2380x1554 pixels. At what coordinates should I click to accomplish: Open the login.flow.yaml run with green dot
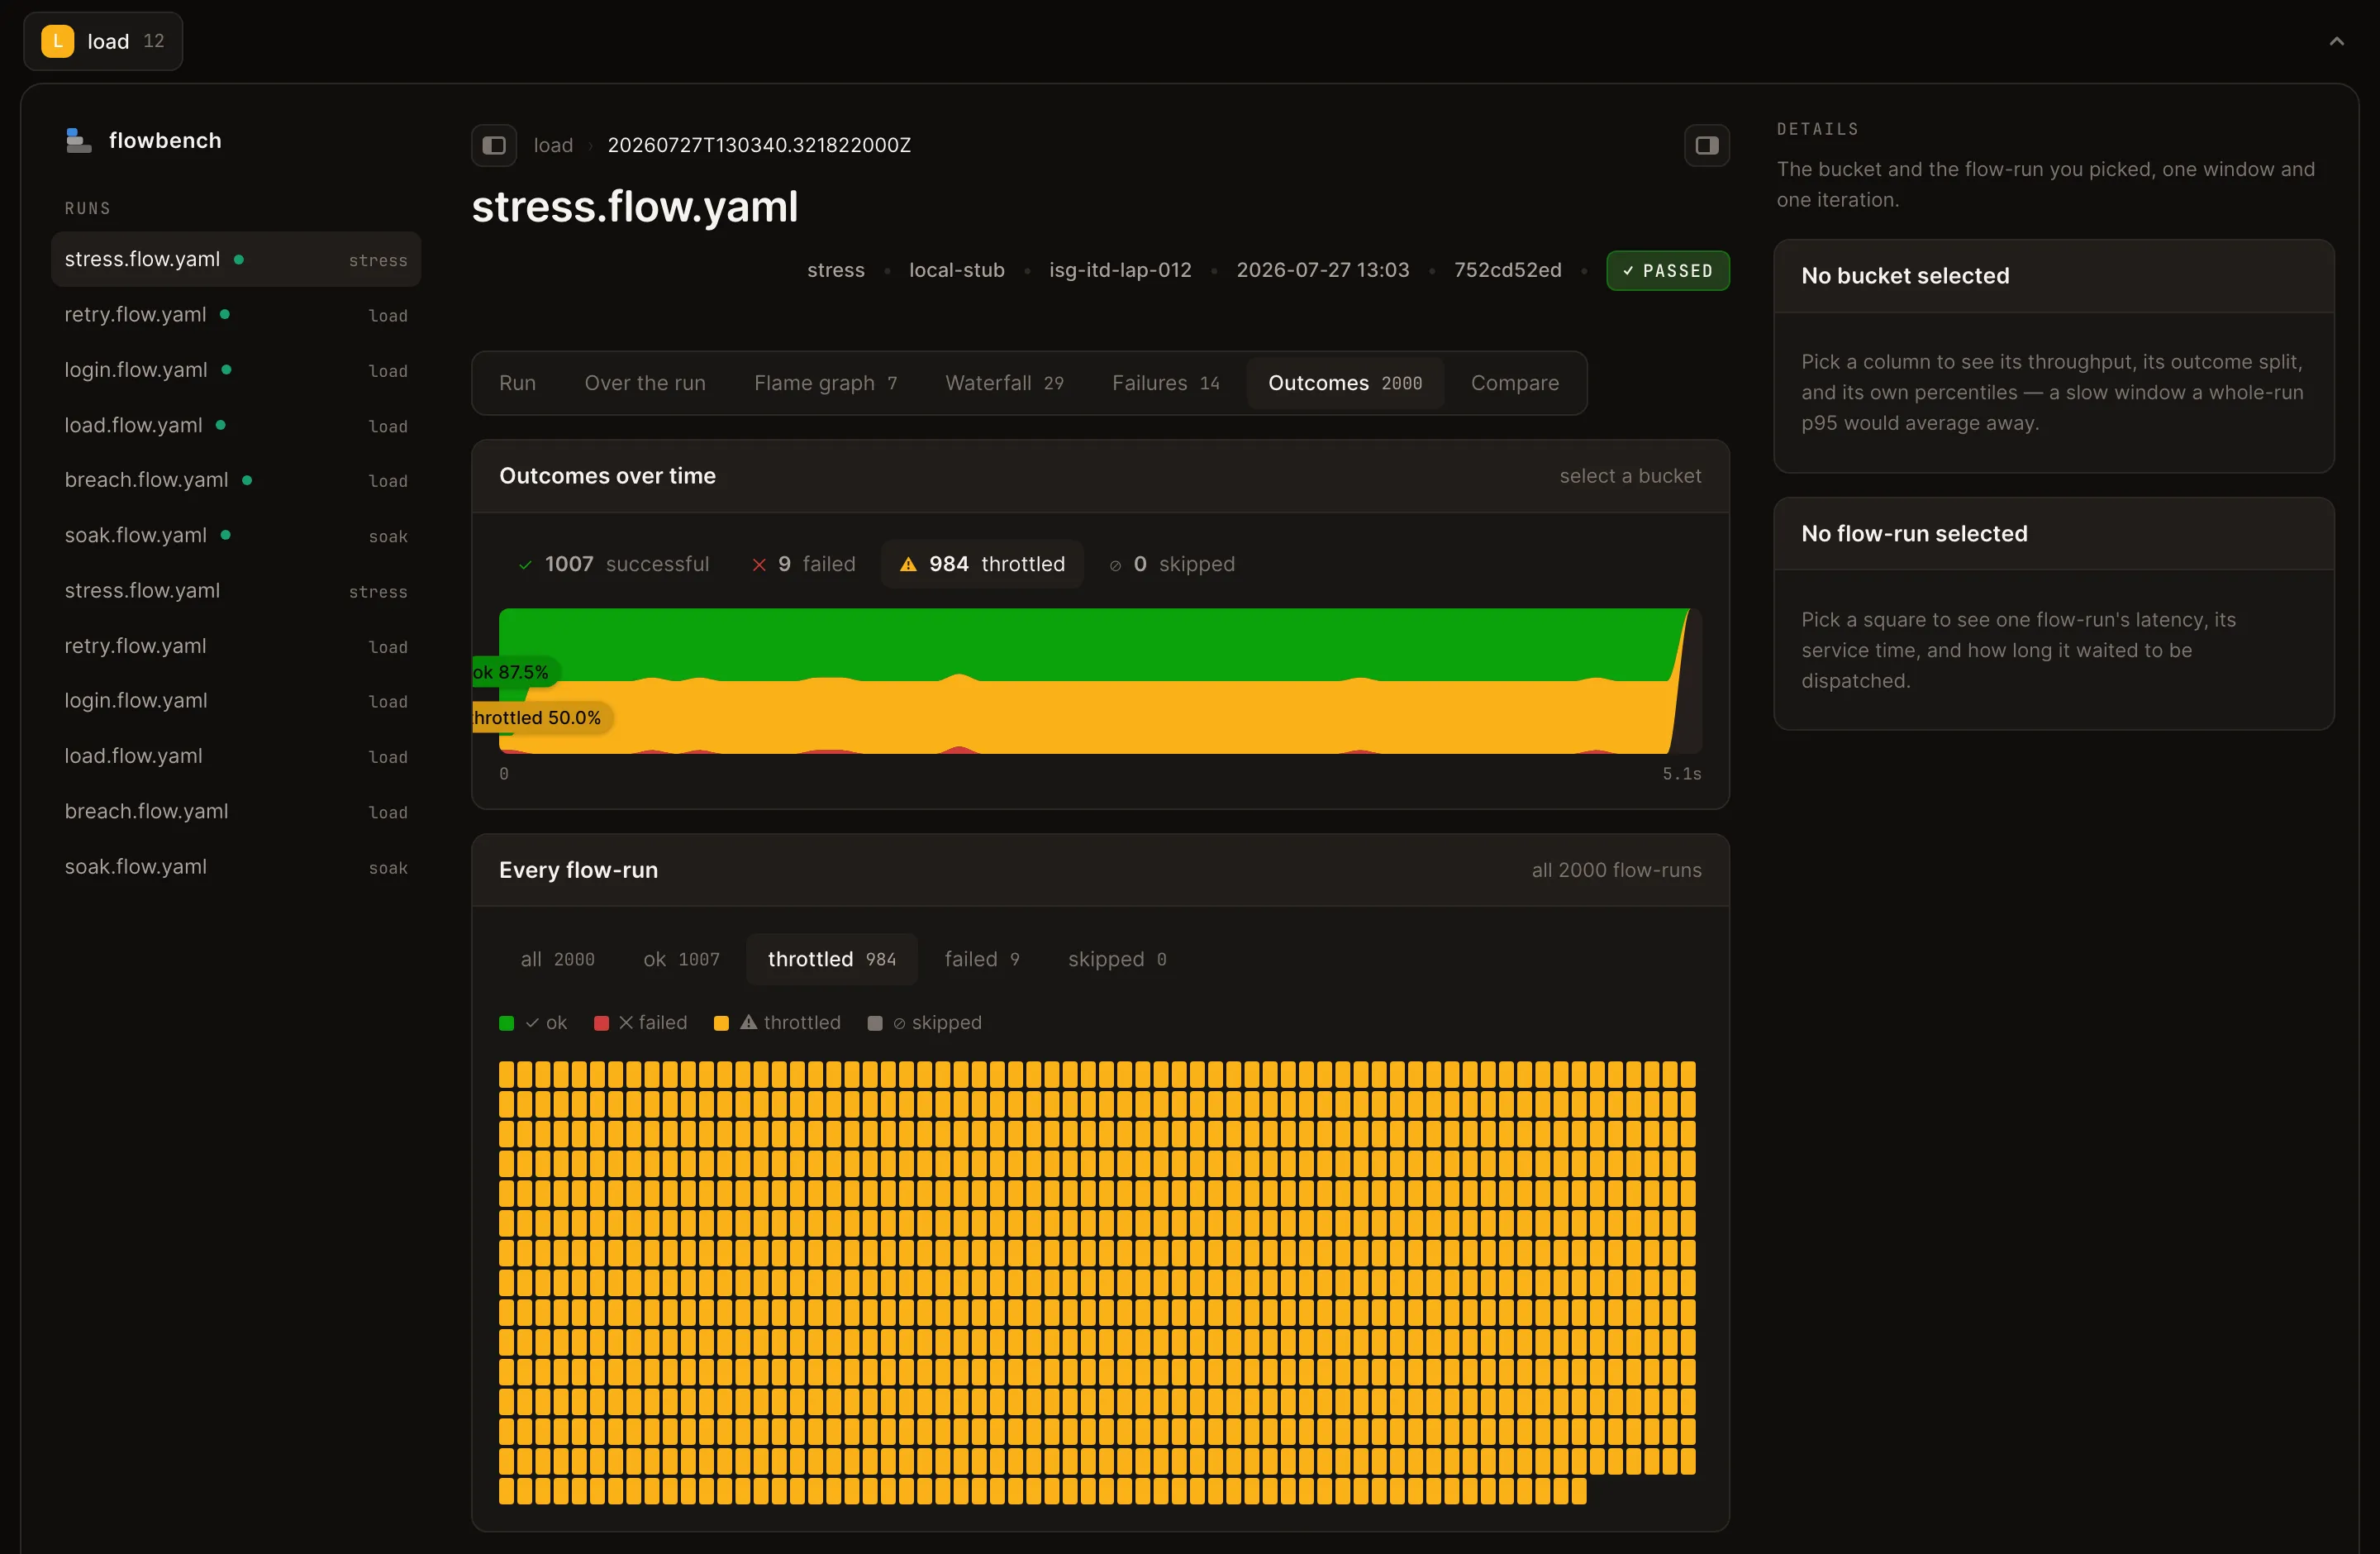[236, 370]
